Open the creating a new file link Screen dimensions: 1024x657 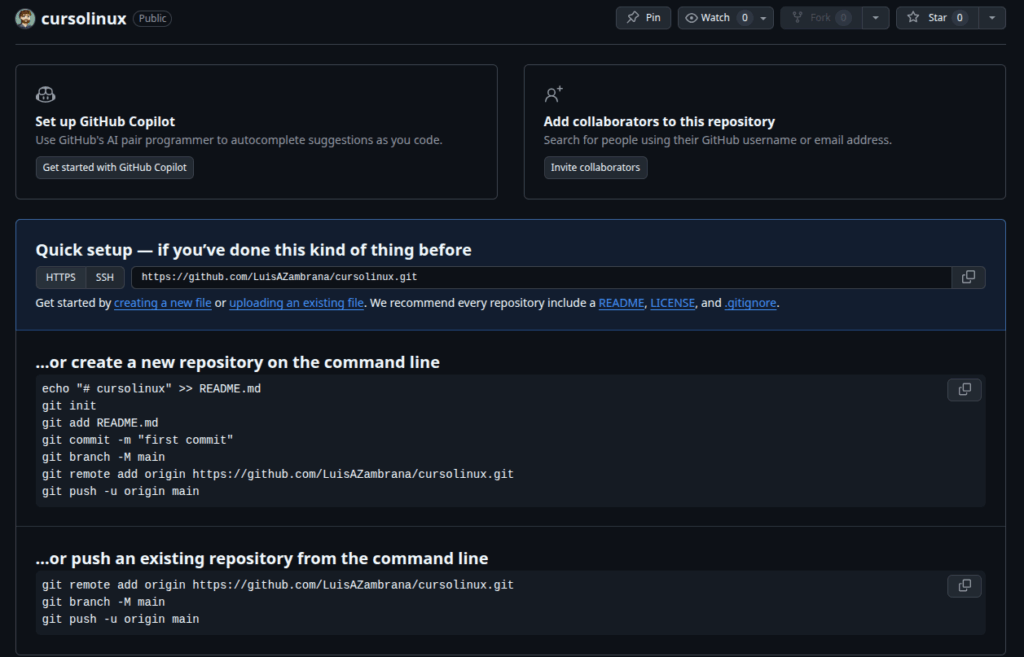pyautogui.click(x=162, y=303)
